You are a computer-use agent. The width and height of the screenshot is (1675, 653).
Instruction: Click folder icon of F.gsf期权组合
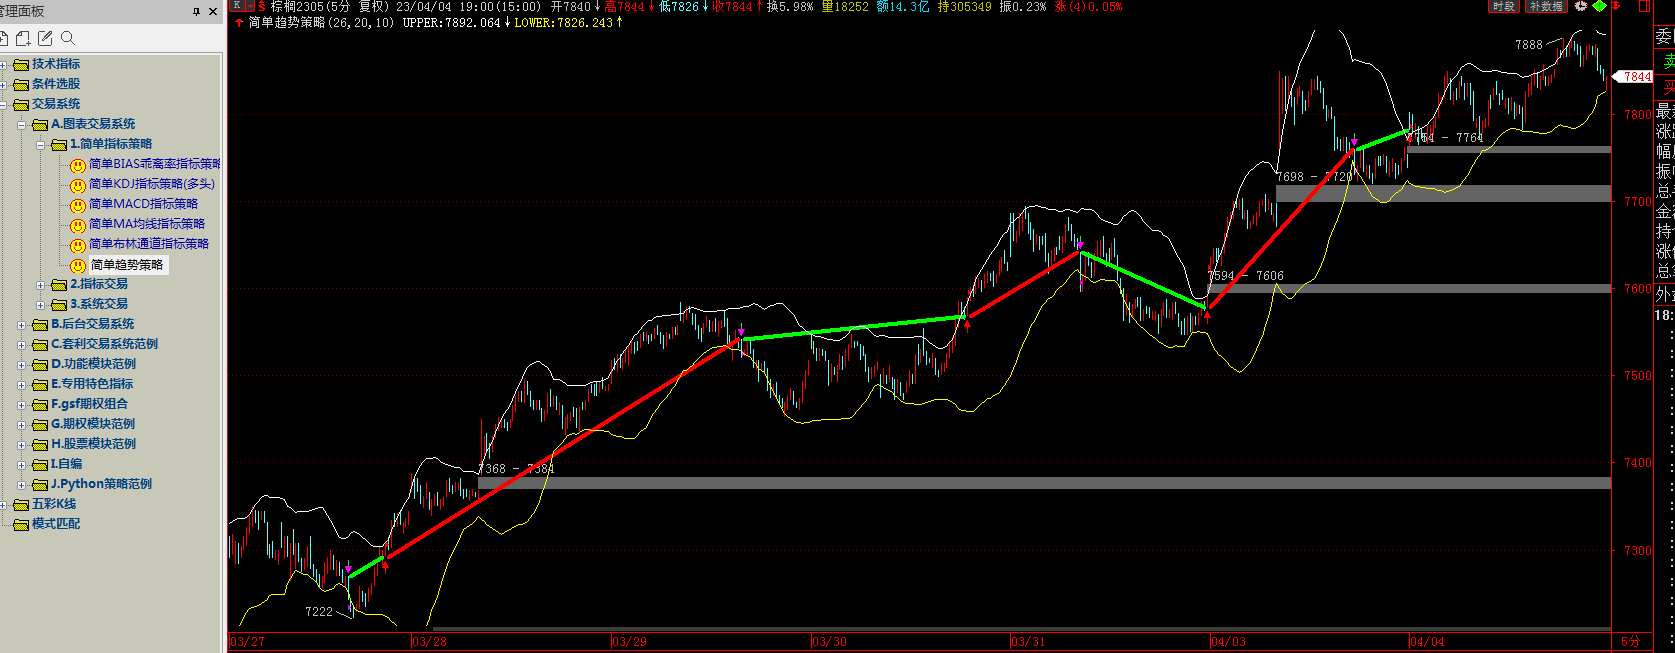[x=41, y=404]
